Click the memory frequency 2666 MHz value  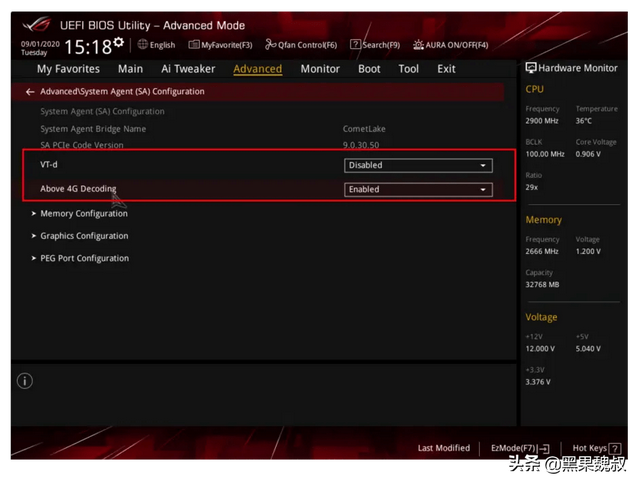pos(542,251)
